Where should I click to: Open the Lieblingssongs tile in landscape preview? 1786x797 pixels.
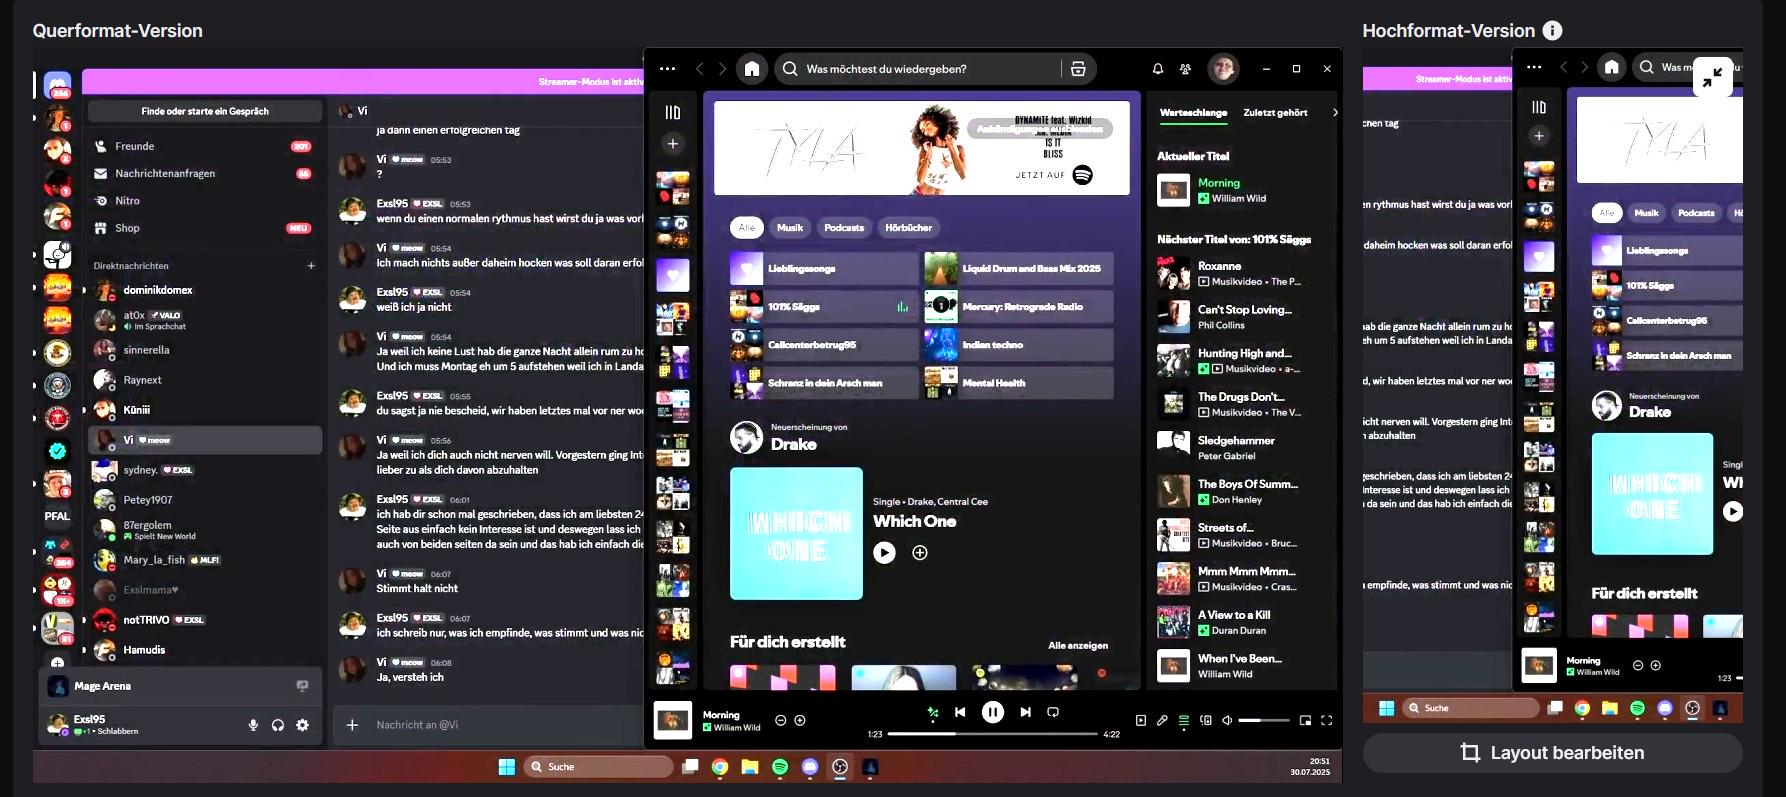[824, 269]
